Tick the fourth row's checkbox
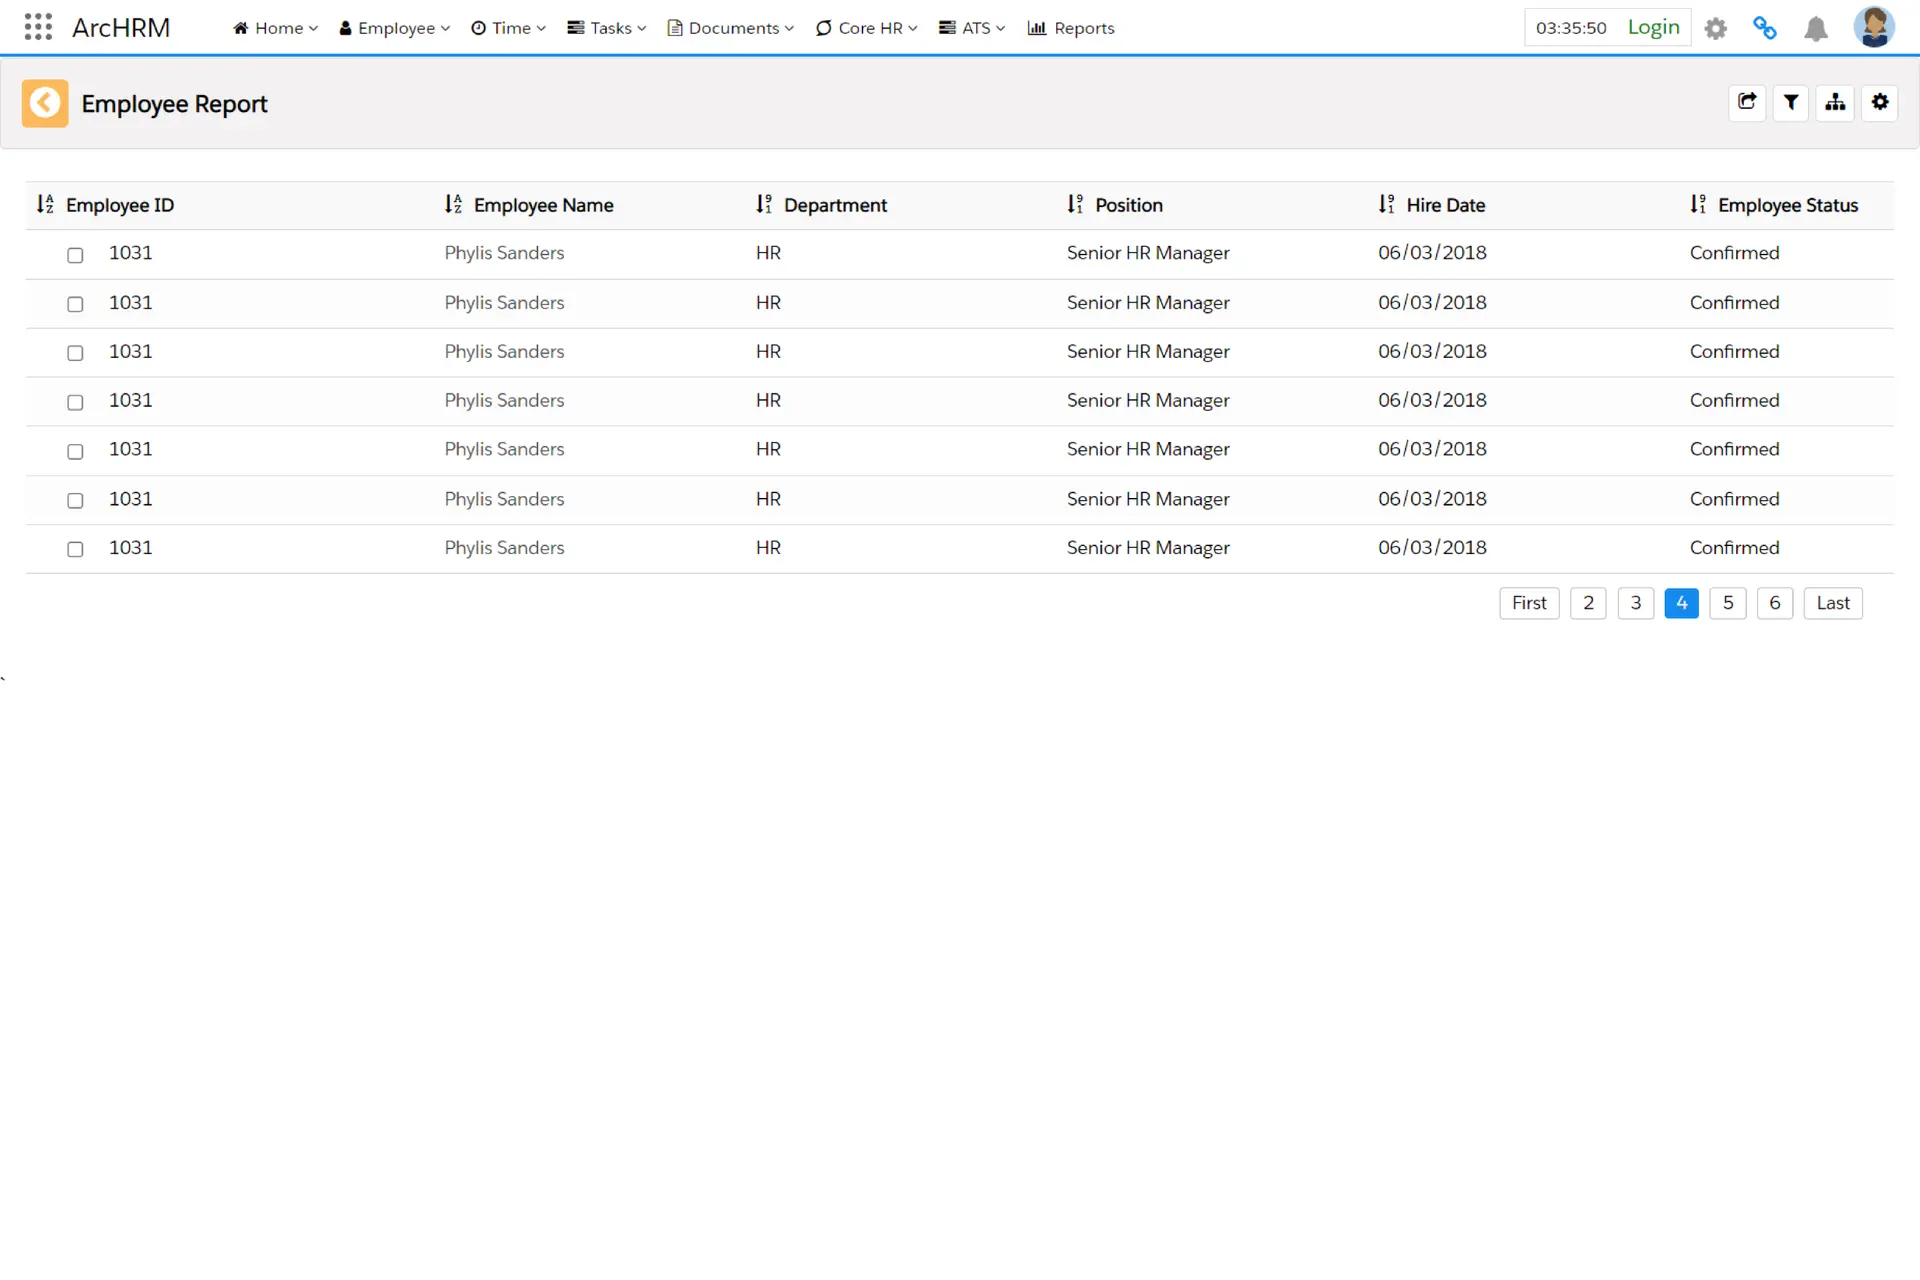The height and width of the screenshot is (1280, 1920). [x=75, y=402]
